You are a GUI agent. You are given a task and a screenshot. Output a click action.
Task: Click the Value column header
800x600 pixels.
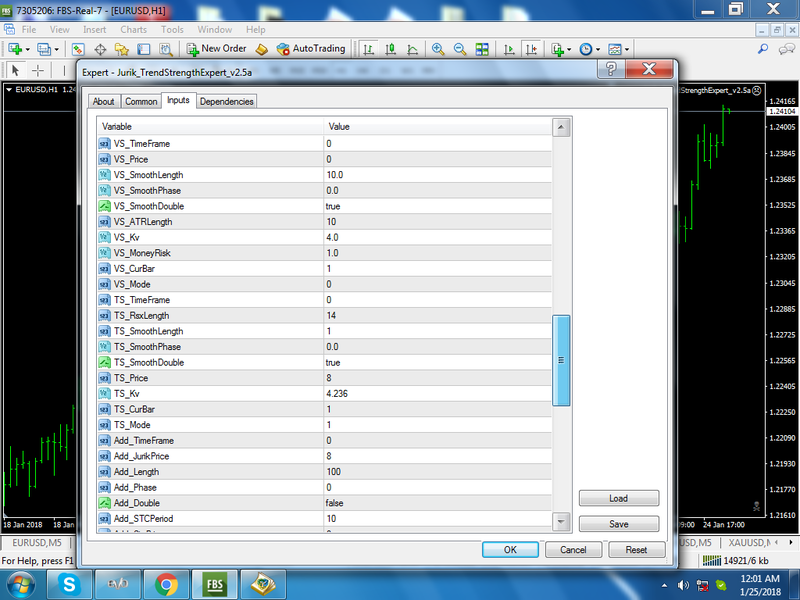click(438, 127)
